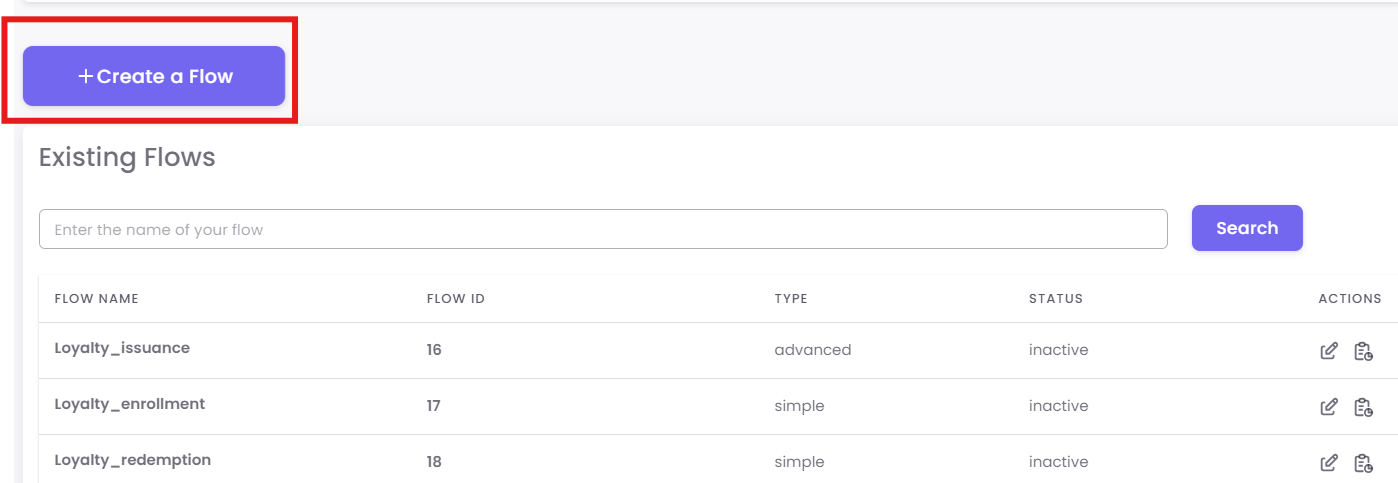Select the Loyalty_enrollment flow name

click(129, 405)
